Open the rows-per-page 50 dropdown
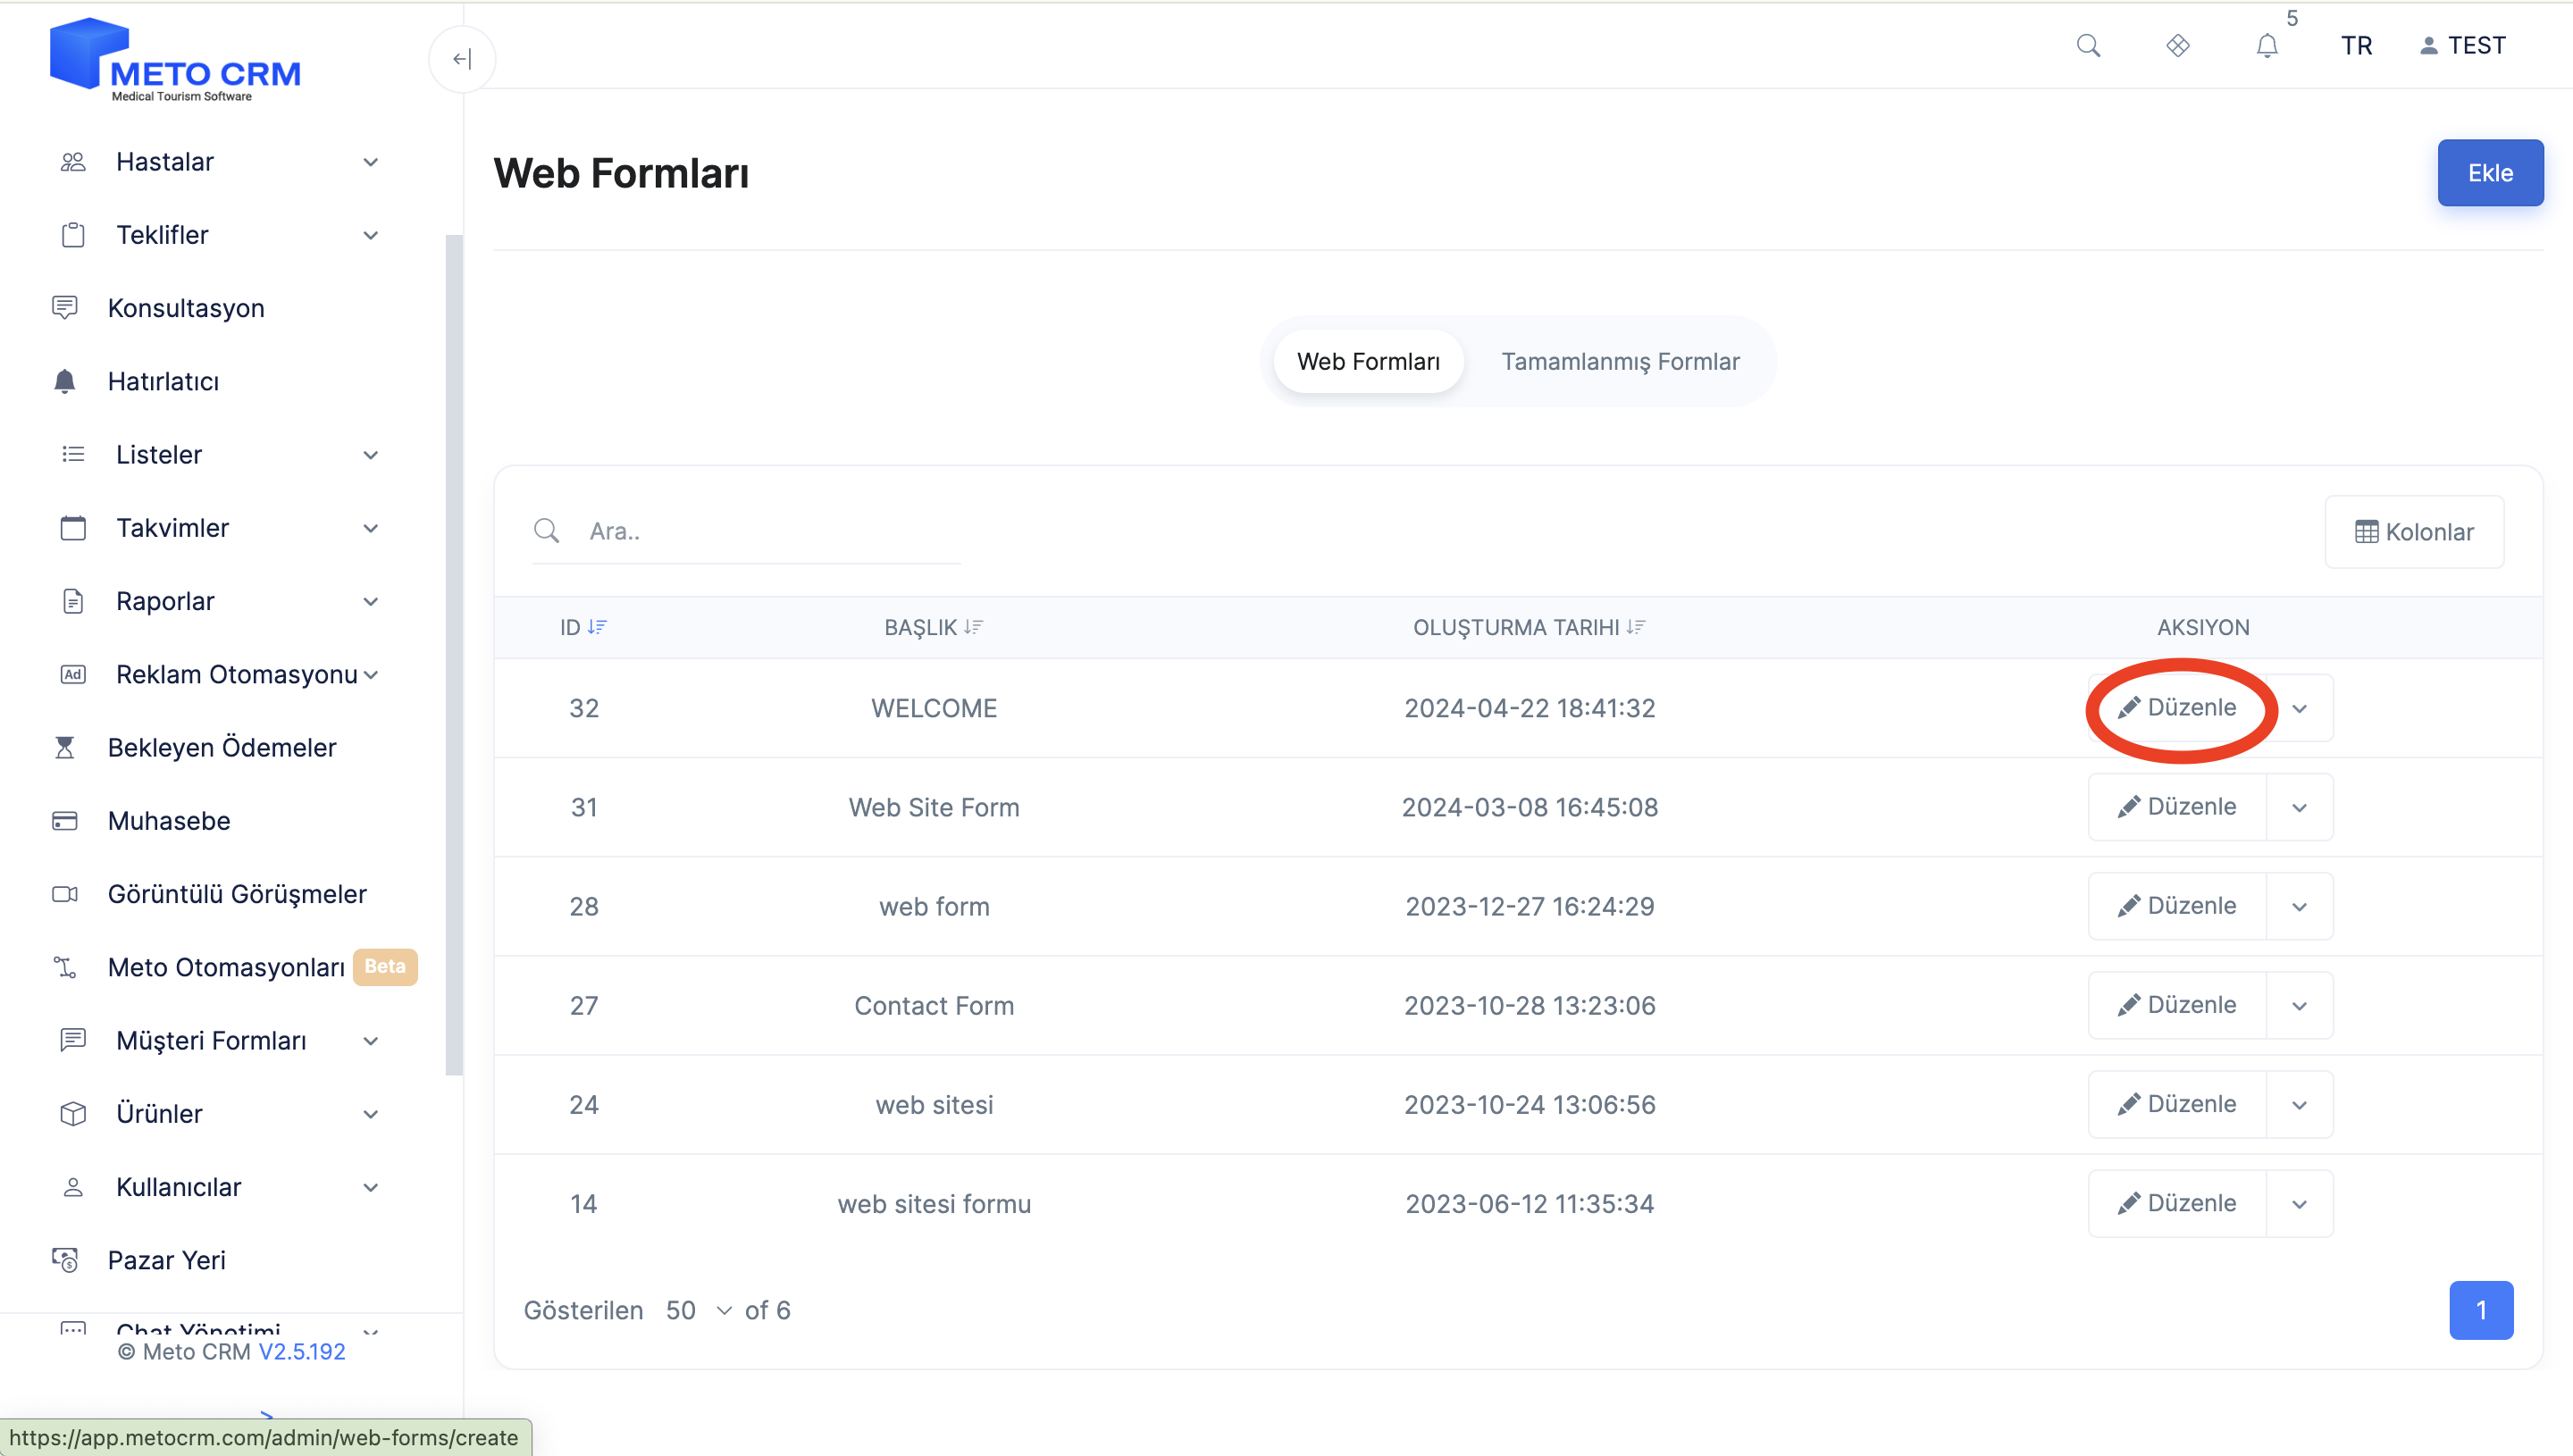The image size is (2573, 1456). point(697,1310)
